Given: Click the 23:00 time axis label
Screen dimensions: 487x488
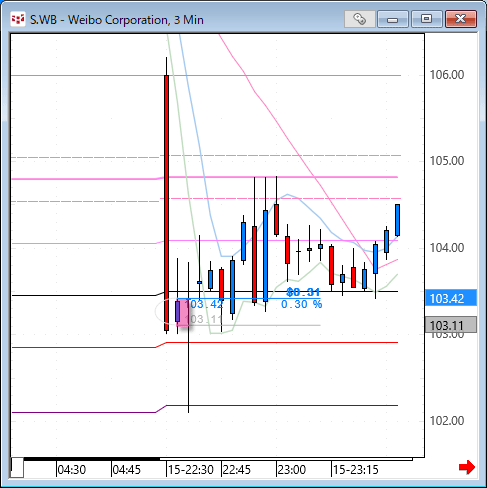Looking at the screenshot, I should [292, 470].
